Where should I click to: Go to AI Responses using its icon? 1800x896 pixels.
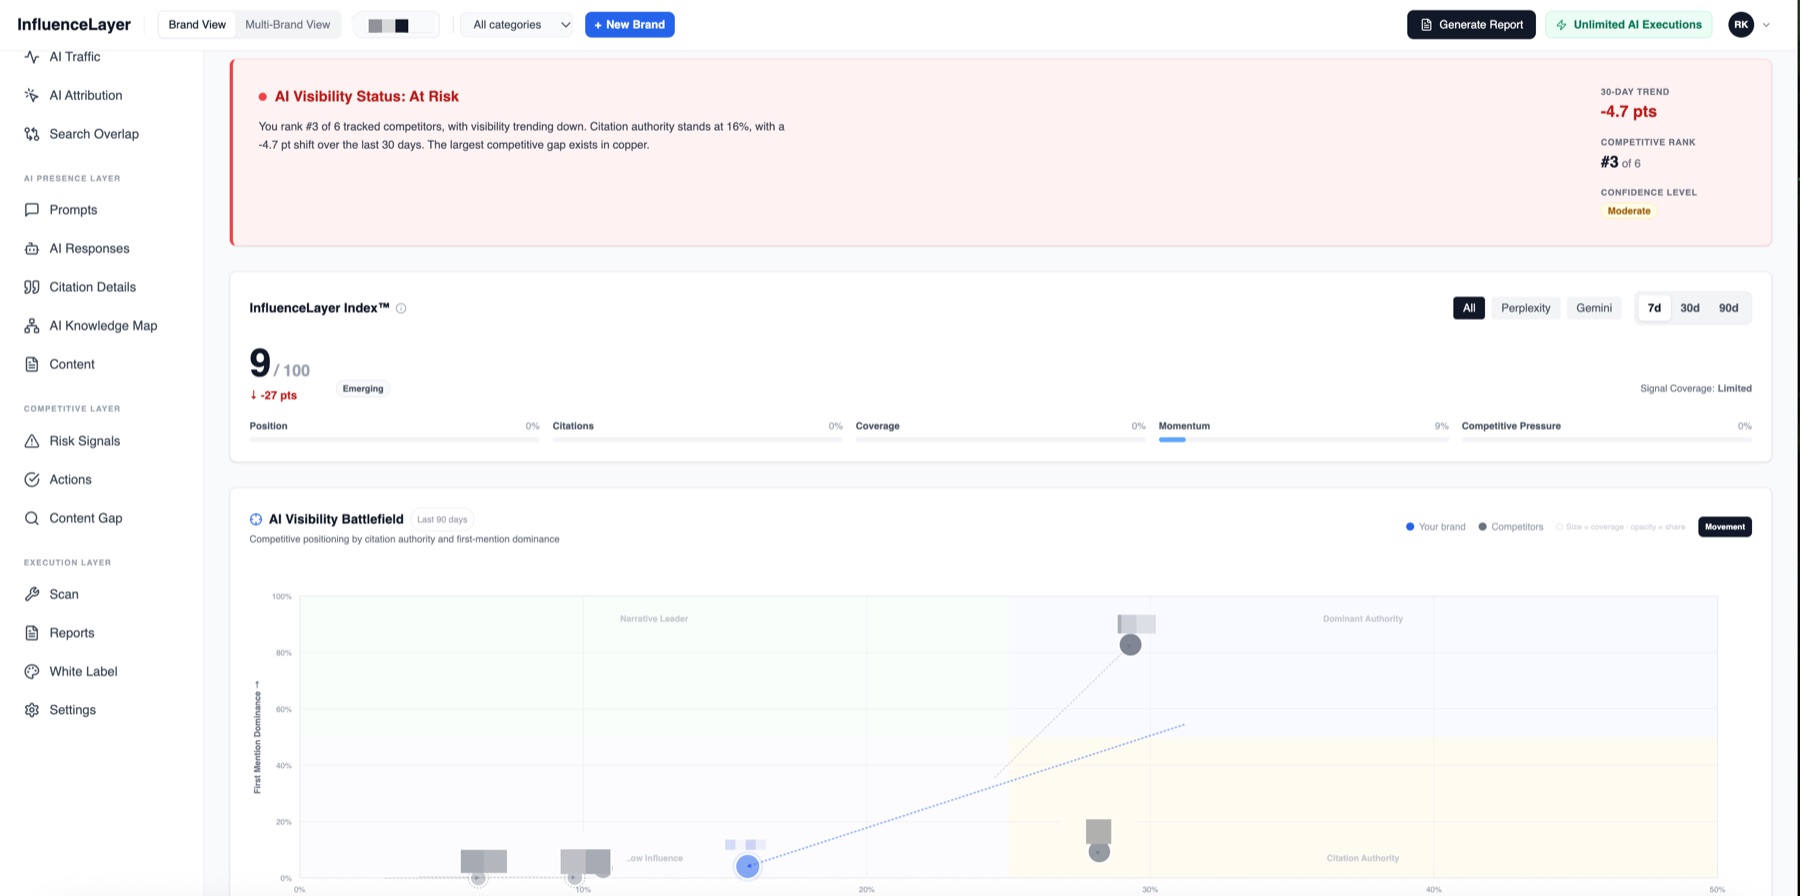pyautogui.click(x=32, y=248)
